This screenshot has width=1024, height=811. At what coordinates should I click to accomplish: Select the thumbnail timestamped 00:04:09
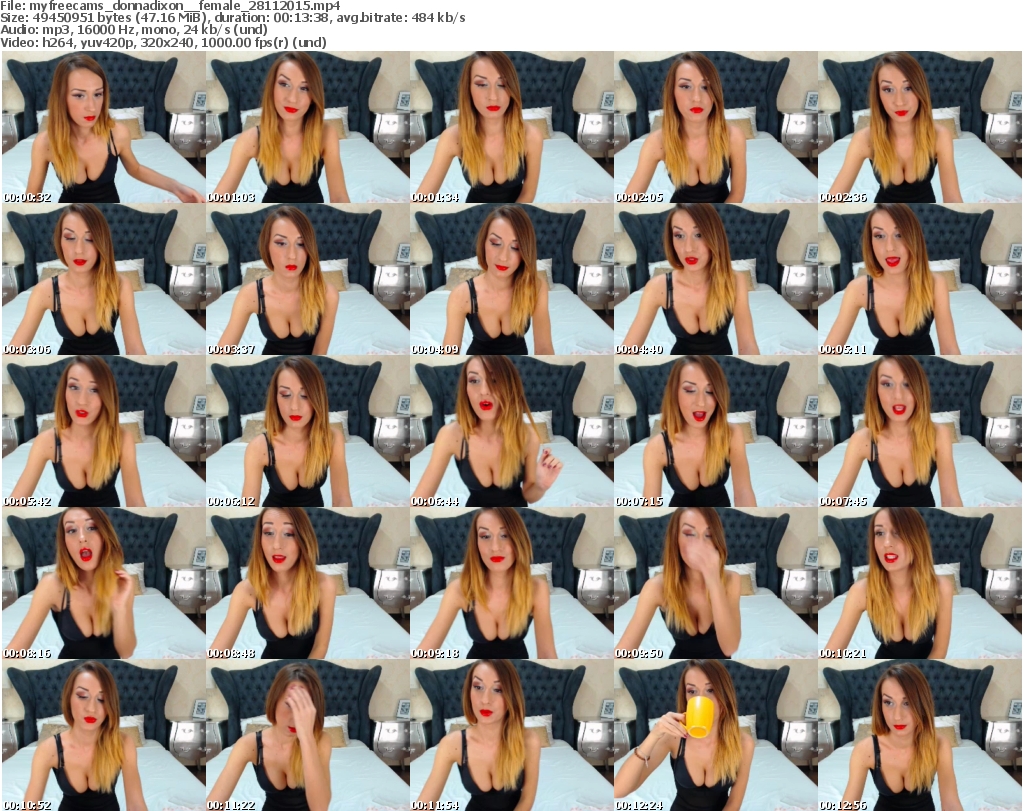click(x=511, y=279)
